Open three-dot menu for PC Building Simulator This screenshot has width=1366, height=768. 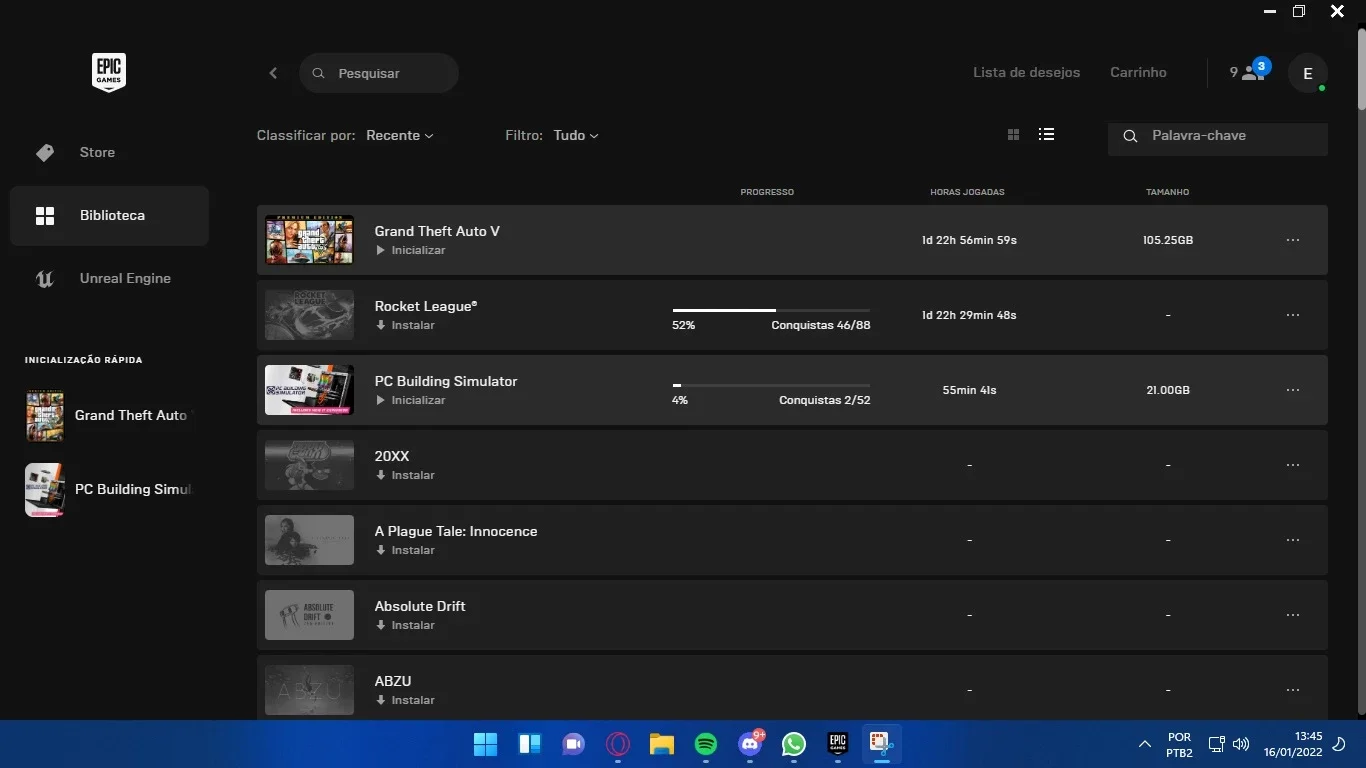click(x=1293, y=390)
